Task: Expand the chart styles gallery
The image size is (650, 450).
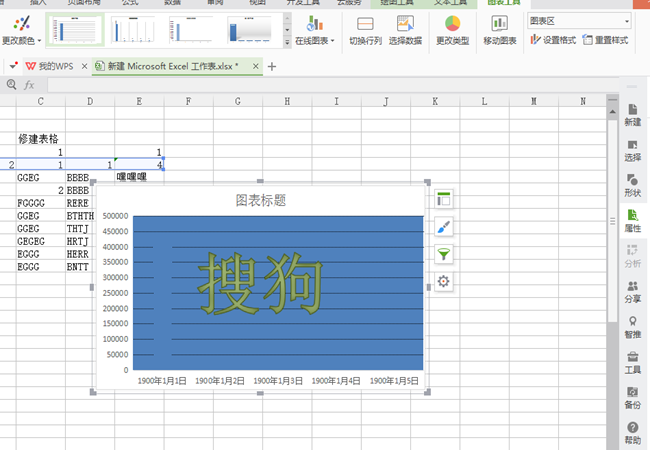Action: coord(287,42)
